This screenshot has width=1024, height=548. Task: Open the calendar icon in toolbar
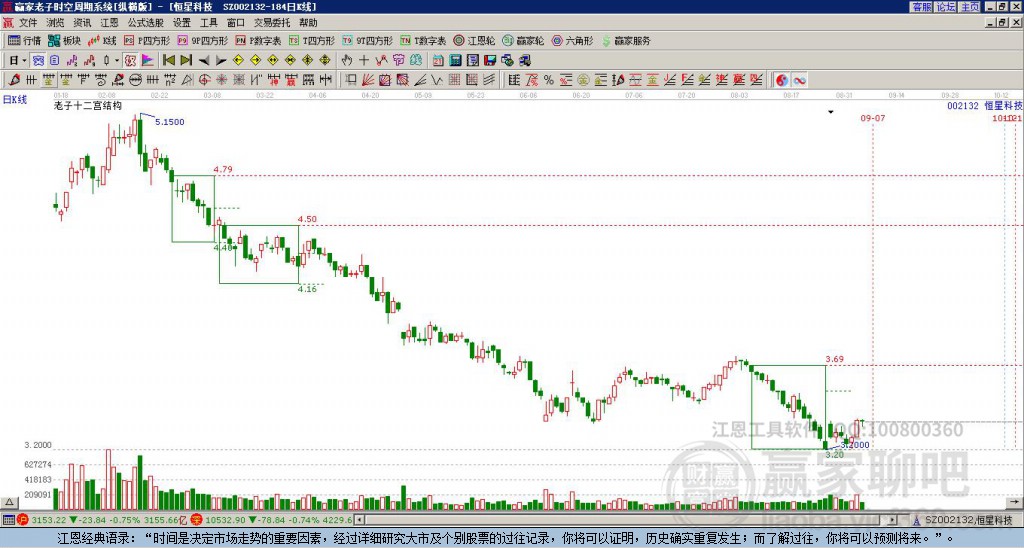[438, 60]
